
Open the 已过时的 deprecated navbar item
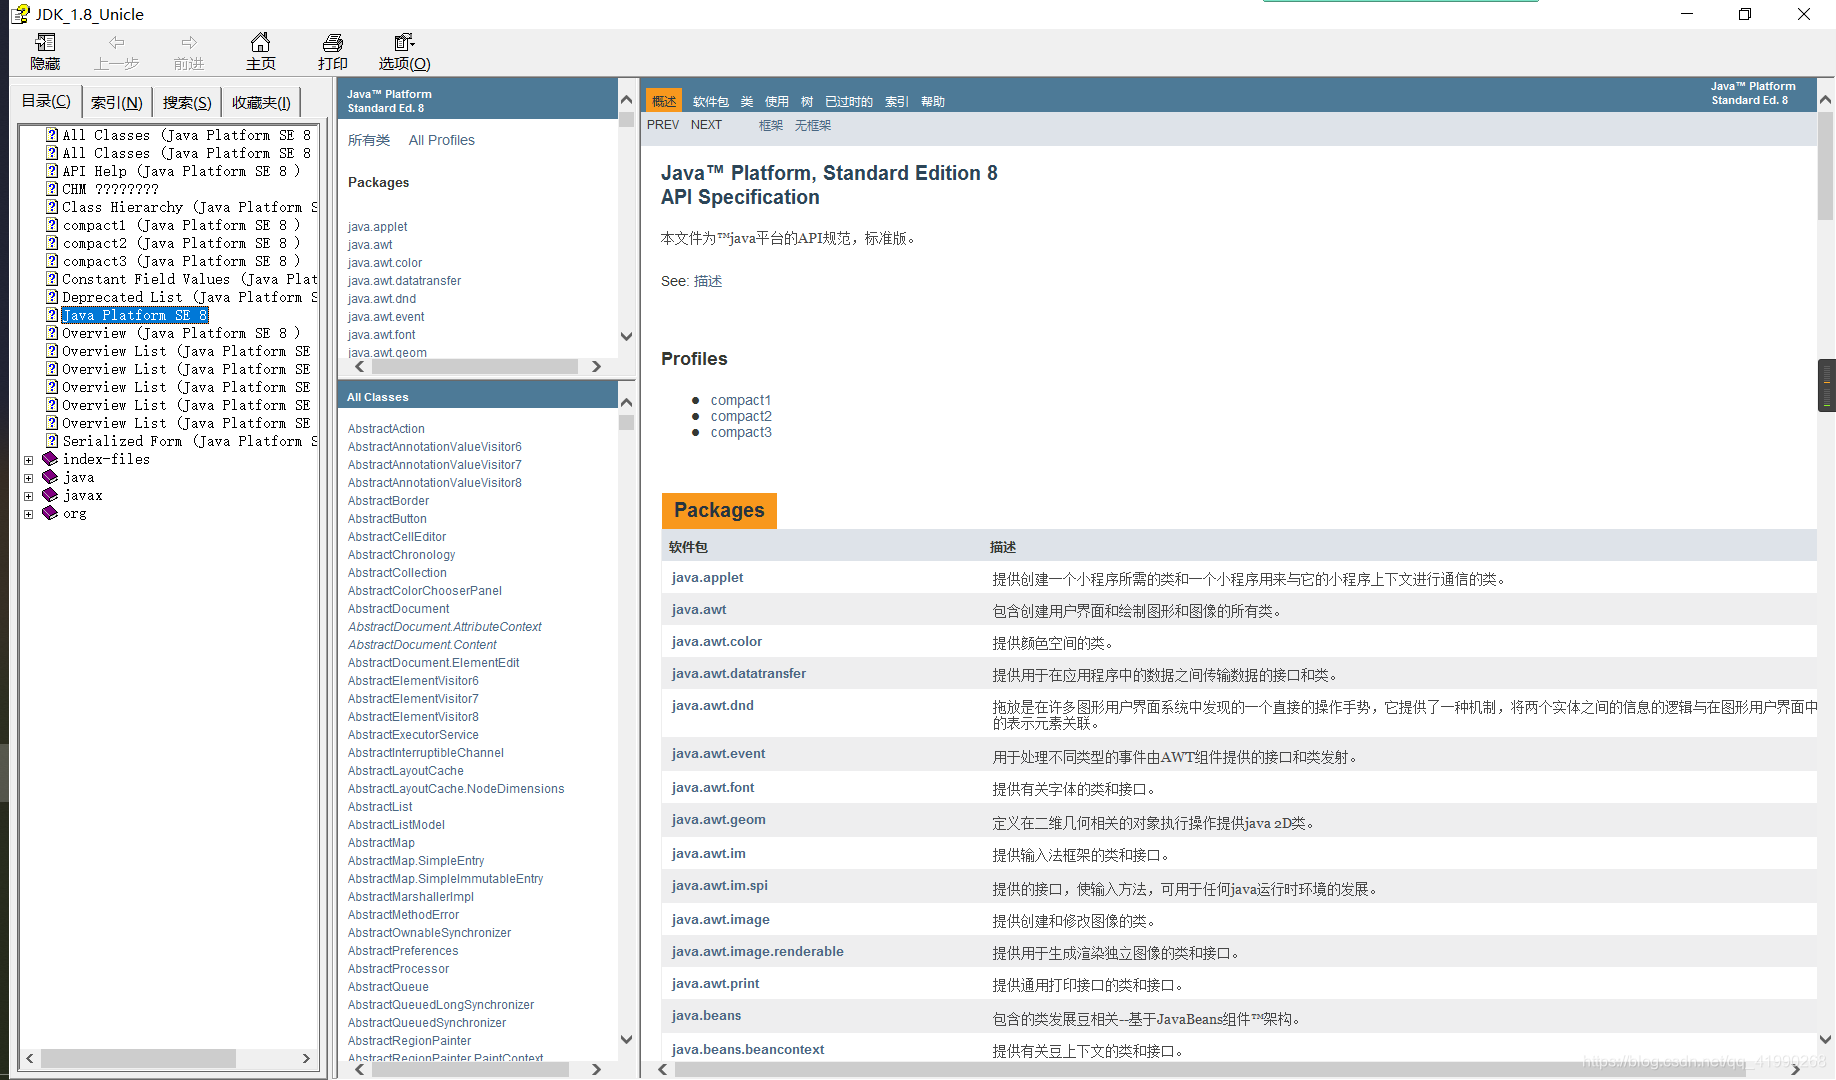[x=849, y=101]
